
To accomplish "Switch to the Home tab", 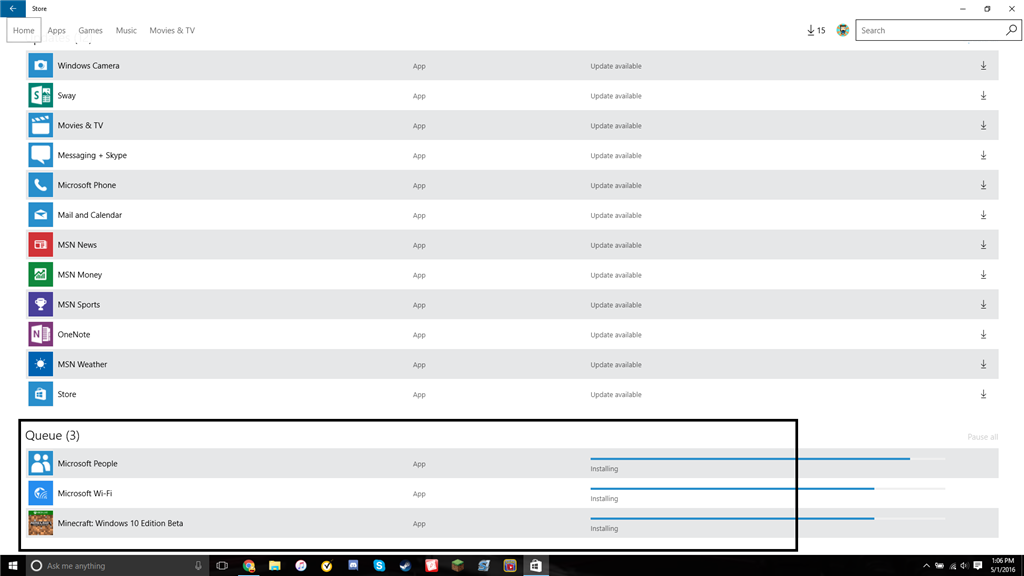I will [x=24, y=30].
